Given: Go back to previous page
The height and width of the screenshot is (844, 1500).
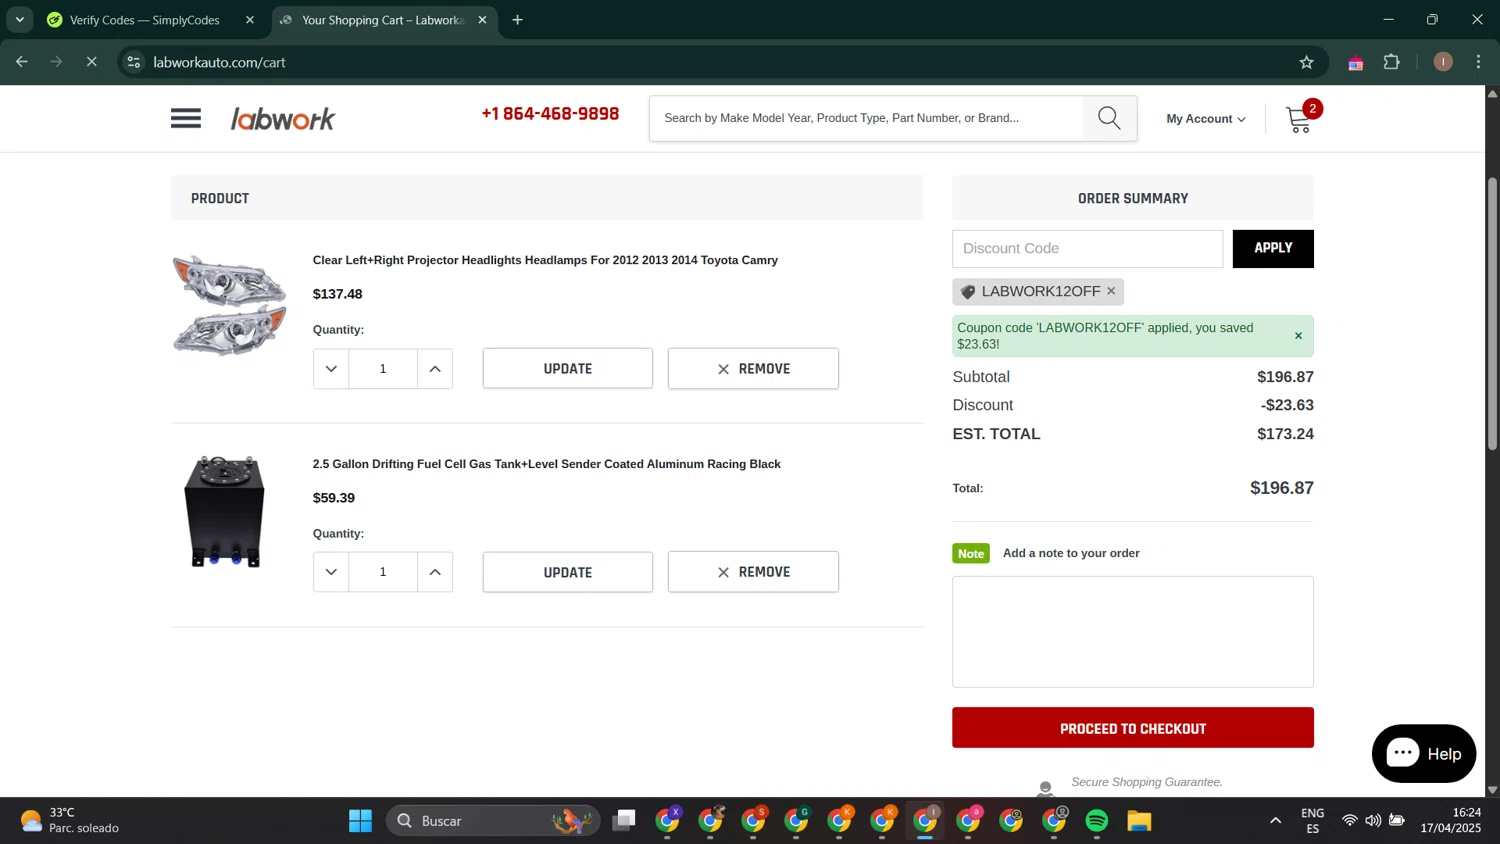Looking at the screenshot, I should pos(22,62).
